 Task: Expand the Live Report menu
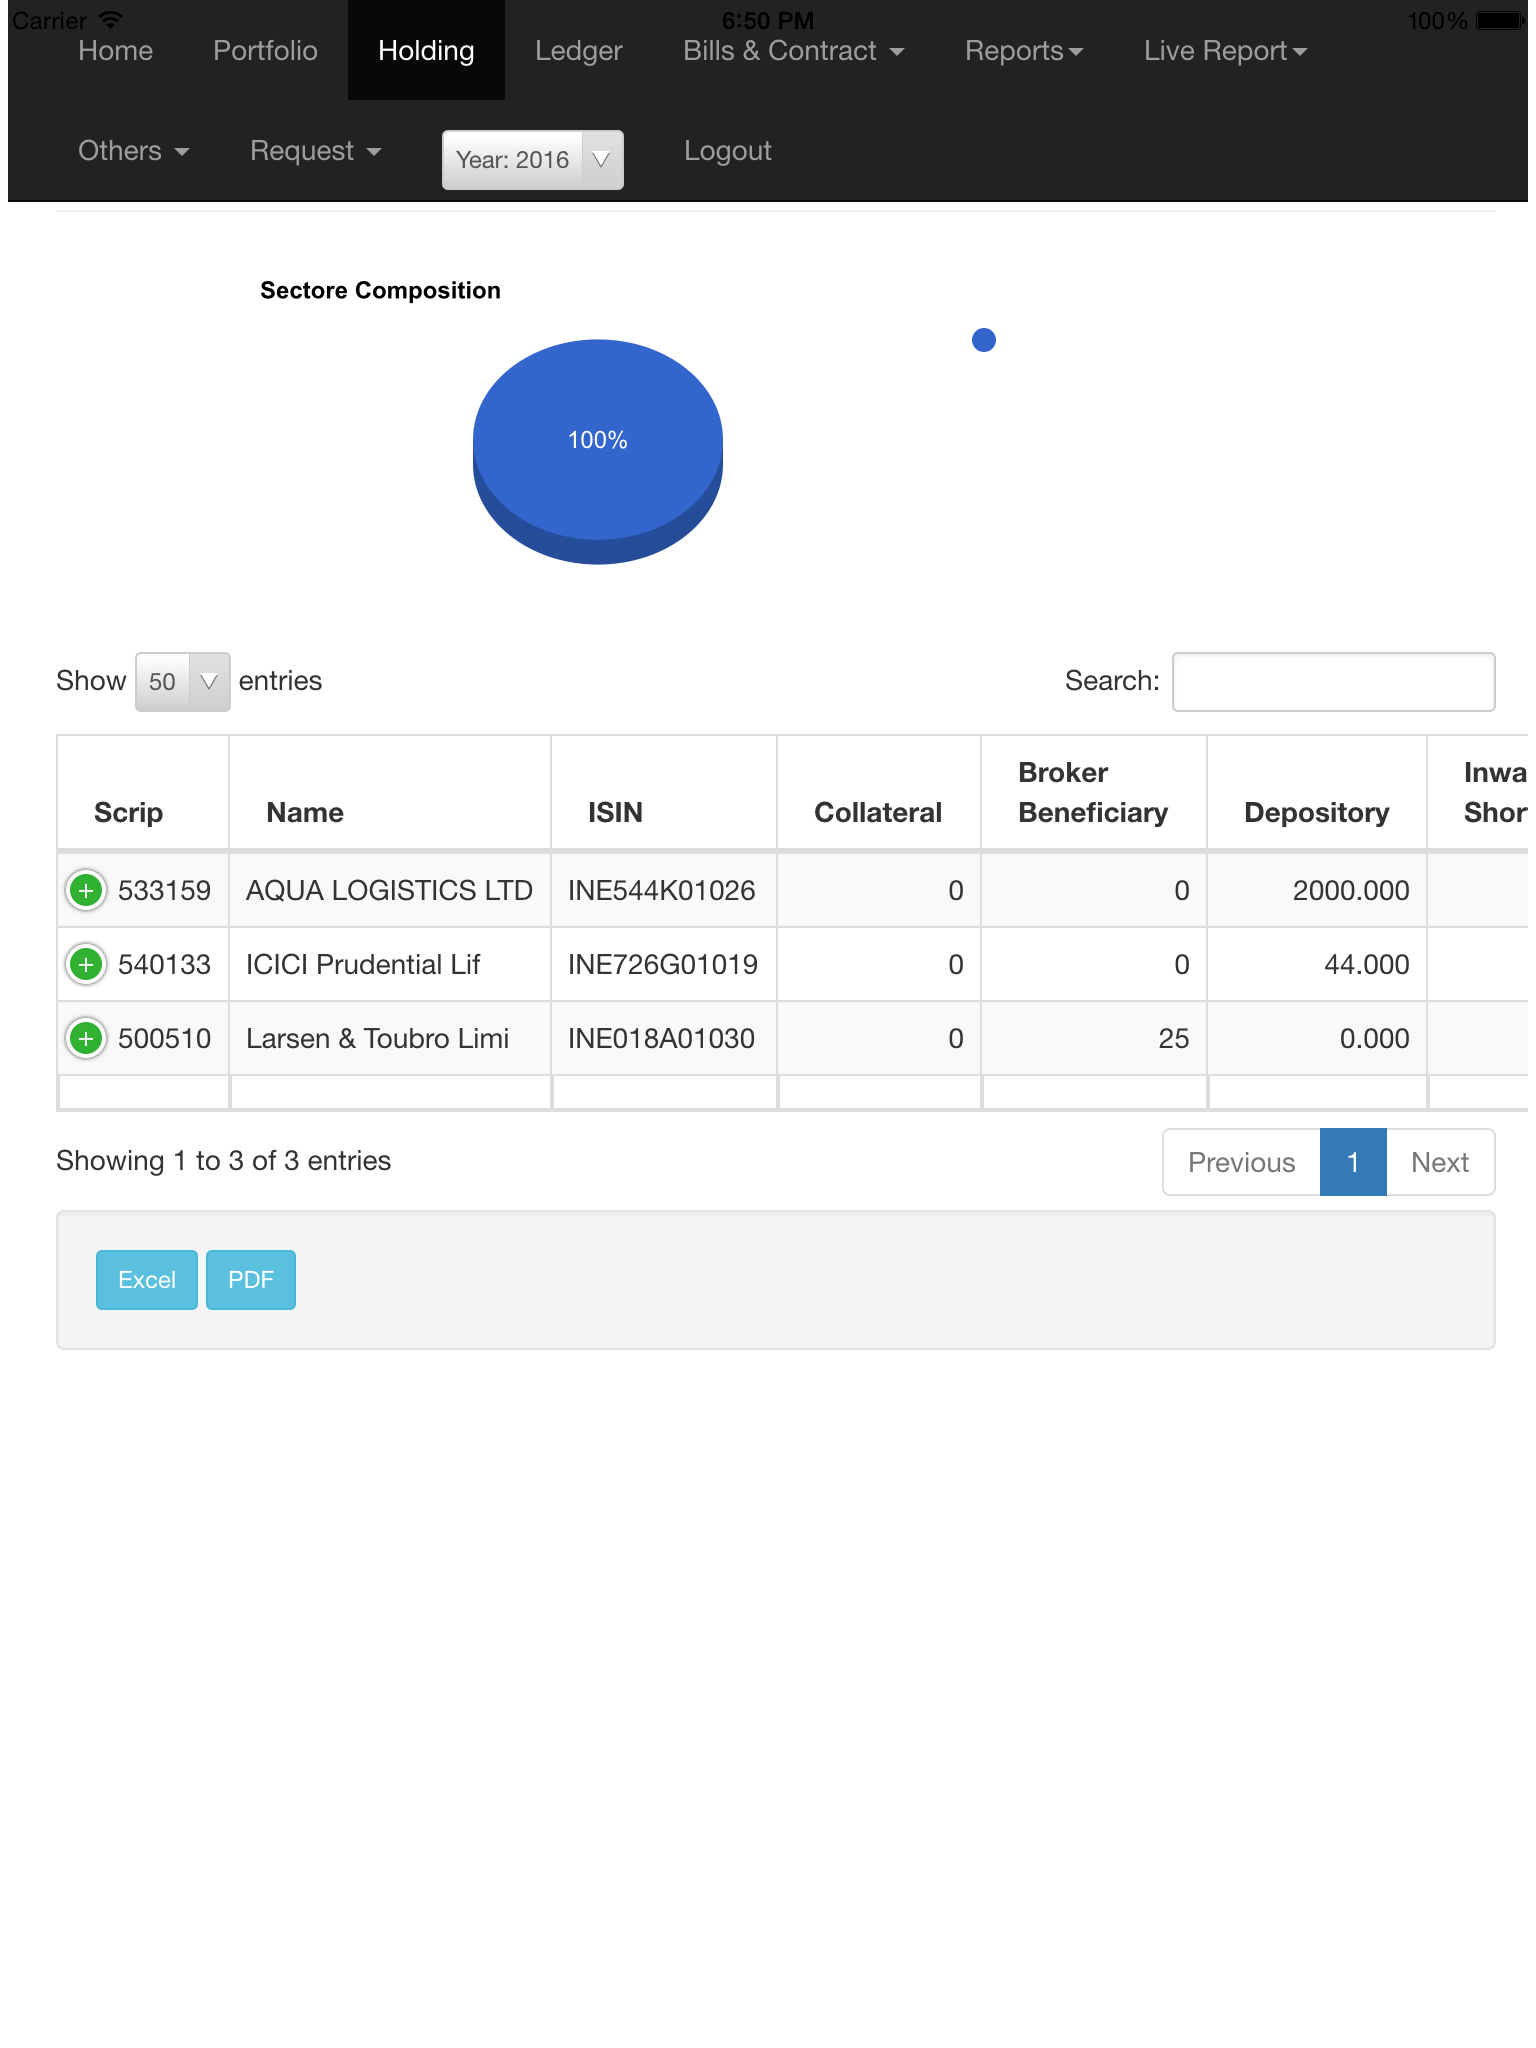coord(1226,51)
